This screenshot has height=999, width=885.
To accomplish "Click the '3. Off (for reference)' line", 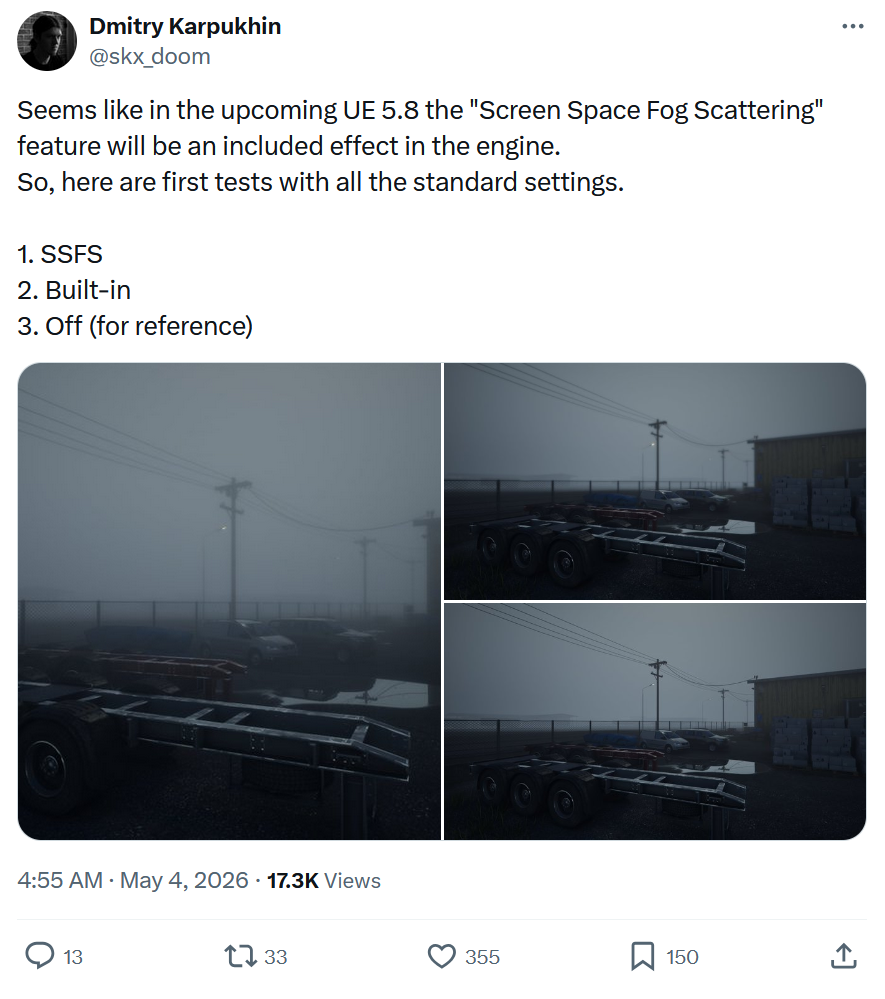I will [x=135, y=326].
